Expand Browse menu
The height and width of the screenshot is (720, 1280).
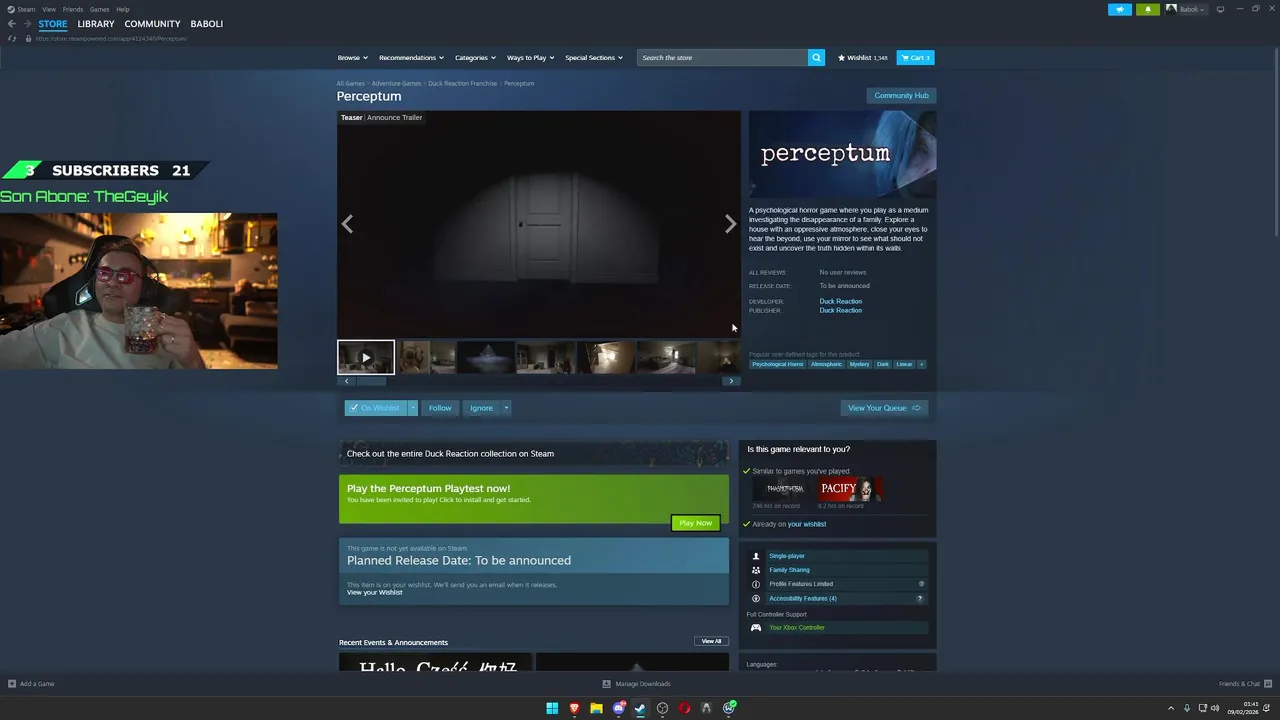click(352, 58)
